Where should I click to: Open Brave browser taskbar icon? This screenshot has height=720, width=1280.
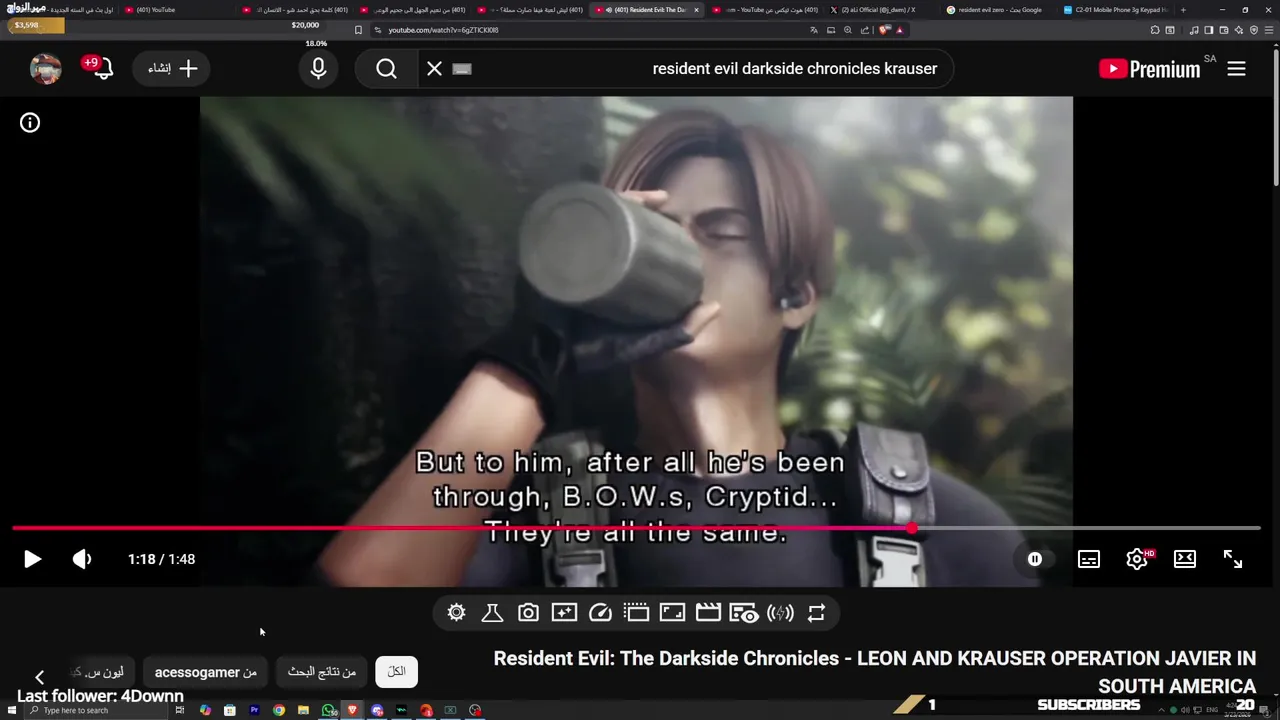[352, 710]
